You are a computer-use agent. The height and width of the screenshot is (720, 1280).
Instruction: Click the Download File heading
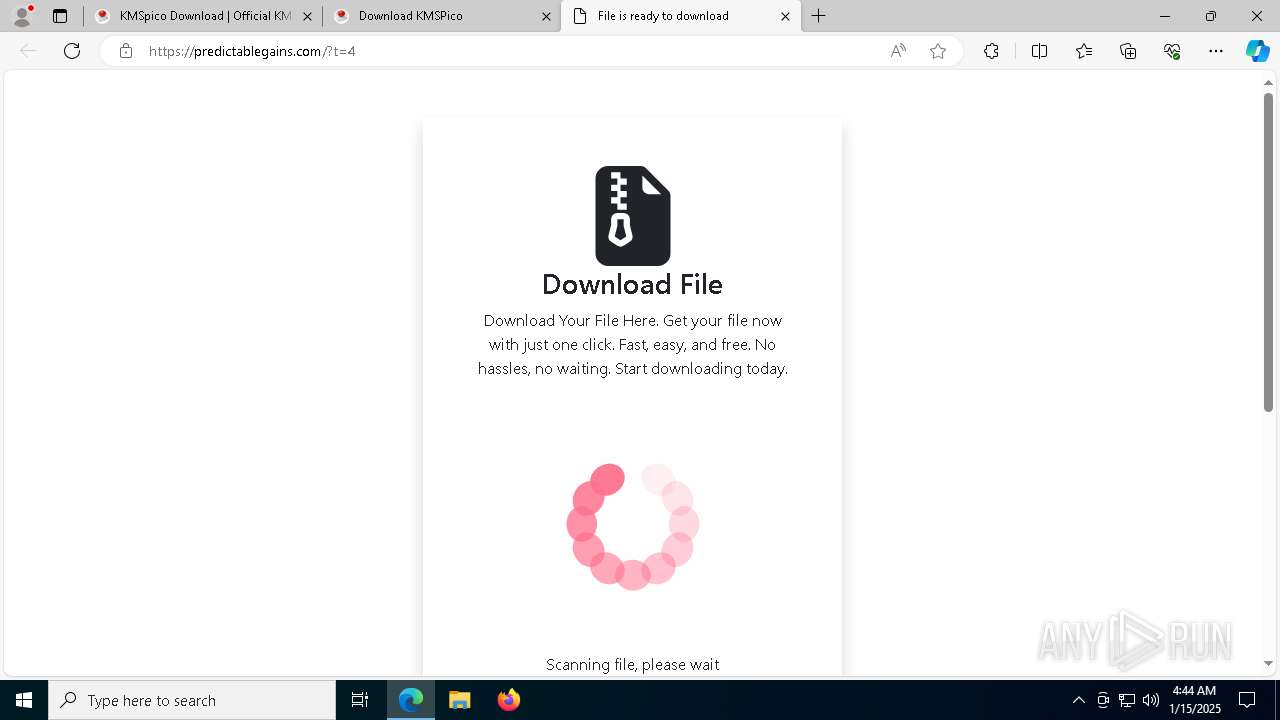(632, 284)
